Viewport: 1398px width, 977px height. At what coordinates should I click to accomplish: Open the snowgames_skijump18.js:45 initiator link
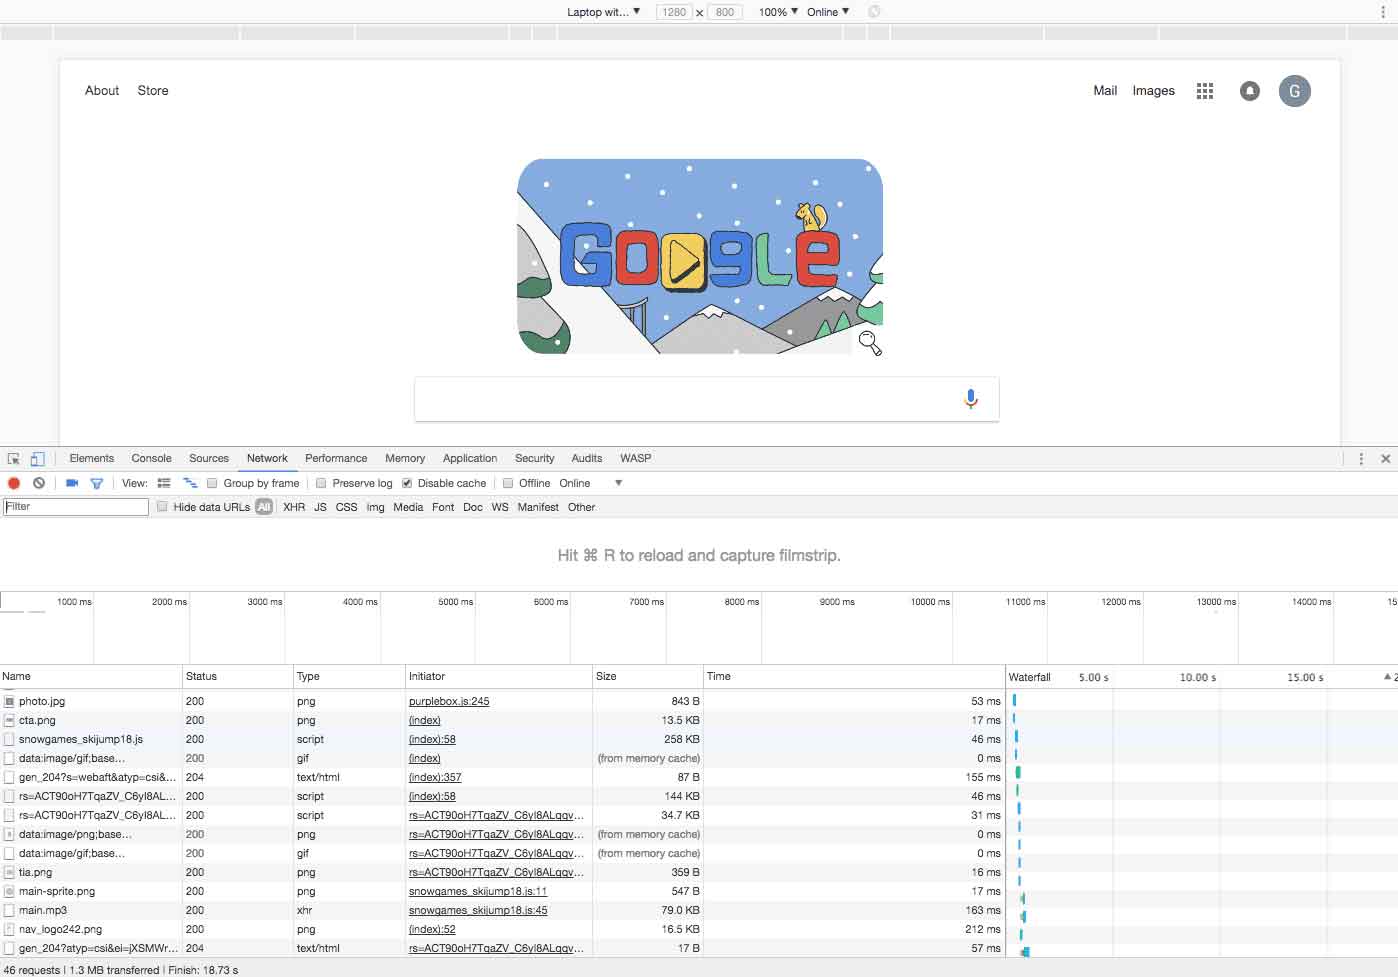point(477,910)
